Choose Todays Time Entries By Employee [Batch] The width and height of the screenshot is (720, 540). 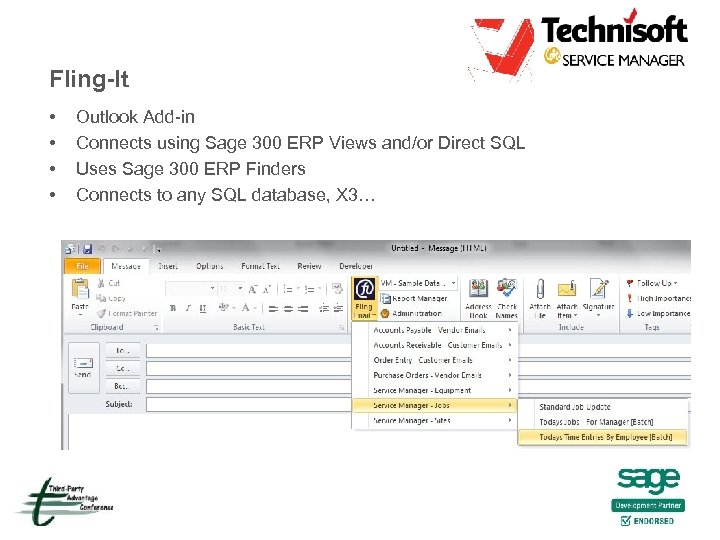coord(603,437)
